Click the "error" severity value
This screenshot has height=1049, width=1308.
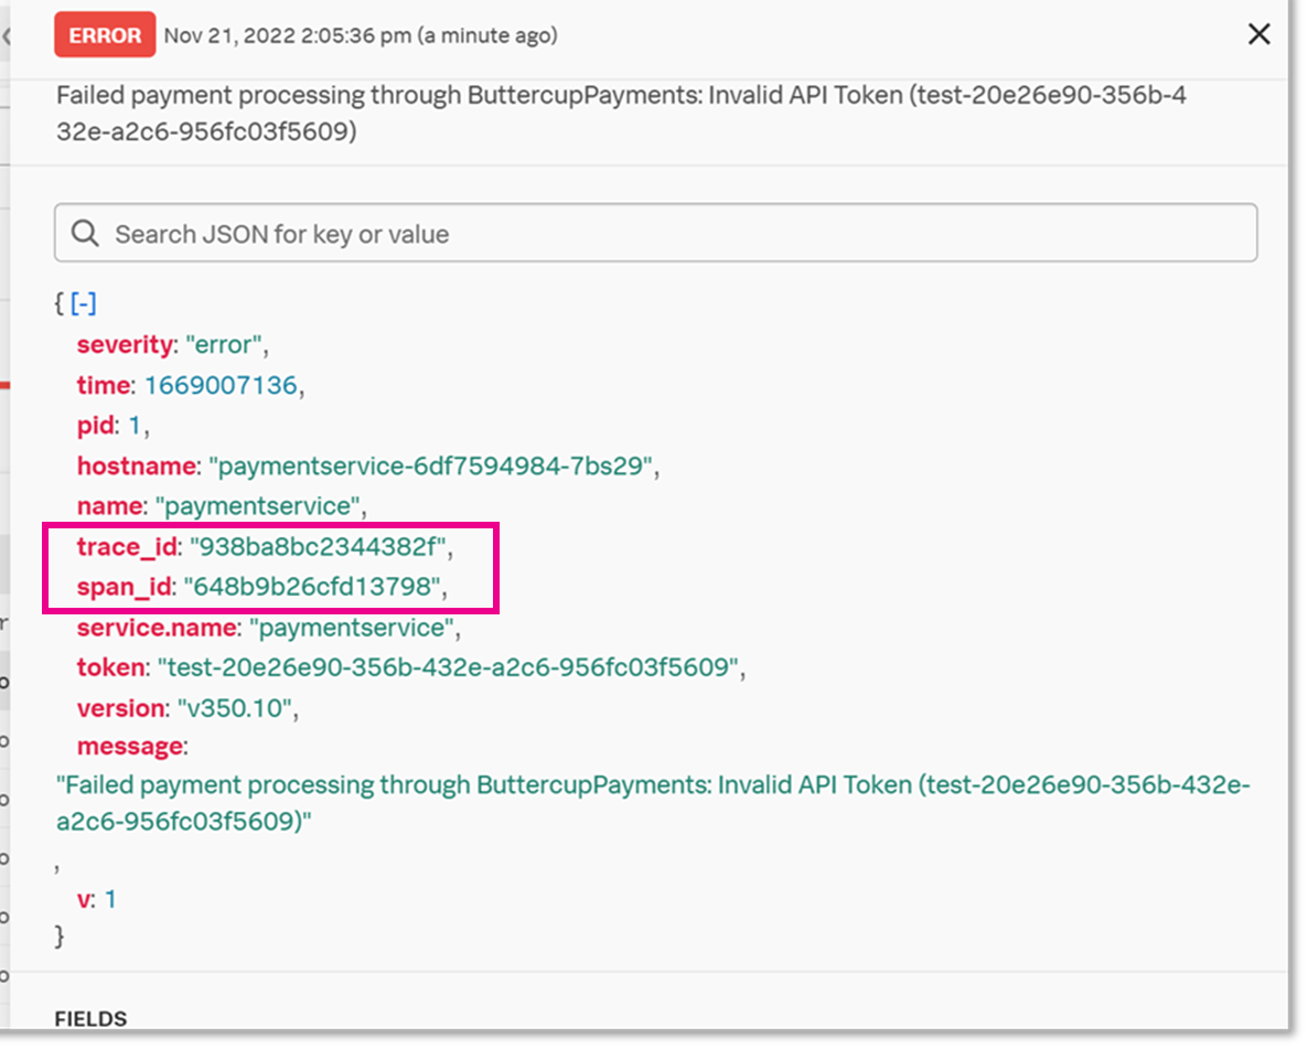coord(224,345)
